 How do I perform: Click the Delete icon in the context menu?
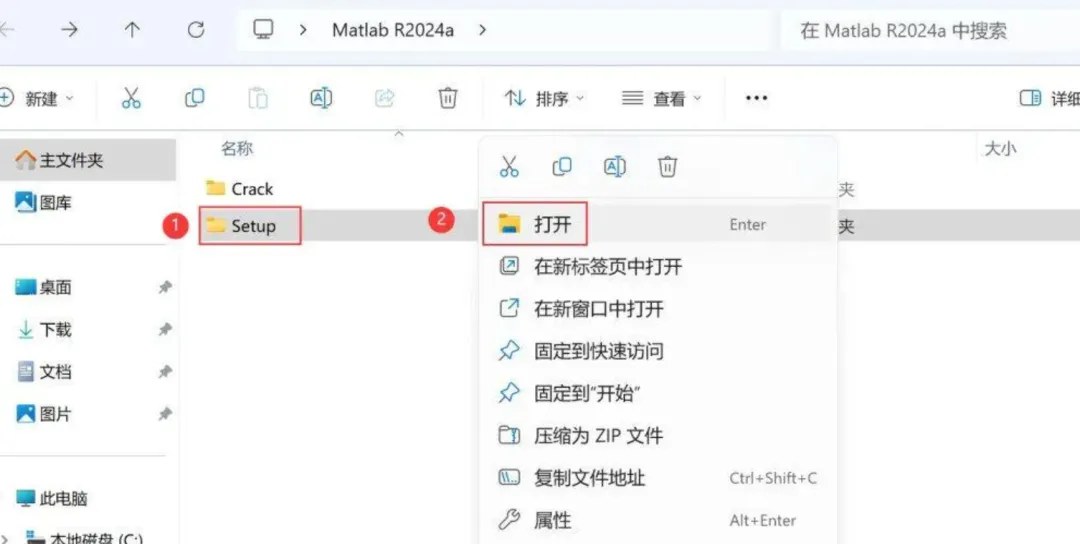(667, 167)
